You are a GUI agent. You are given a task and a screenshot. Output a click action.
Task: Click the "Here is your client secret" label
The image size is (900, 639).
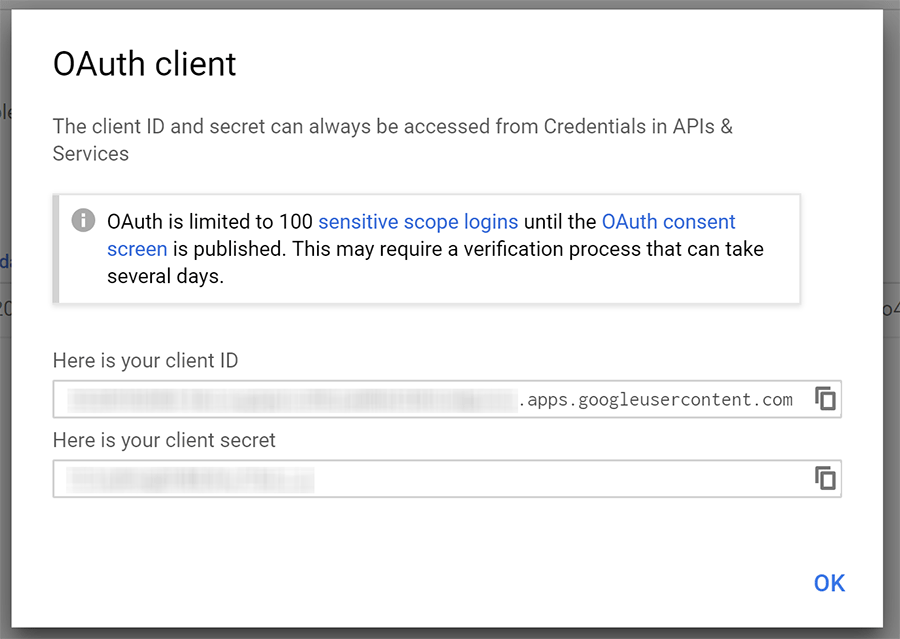point(164,440)
